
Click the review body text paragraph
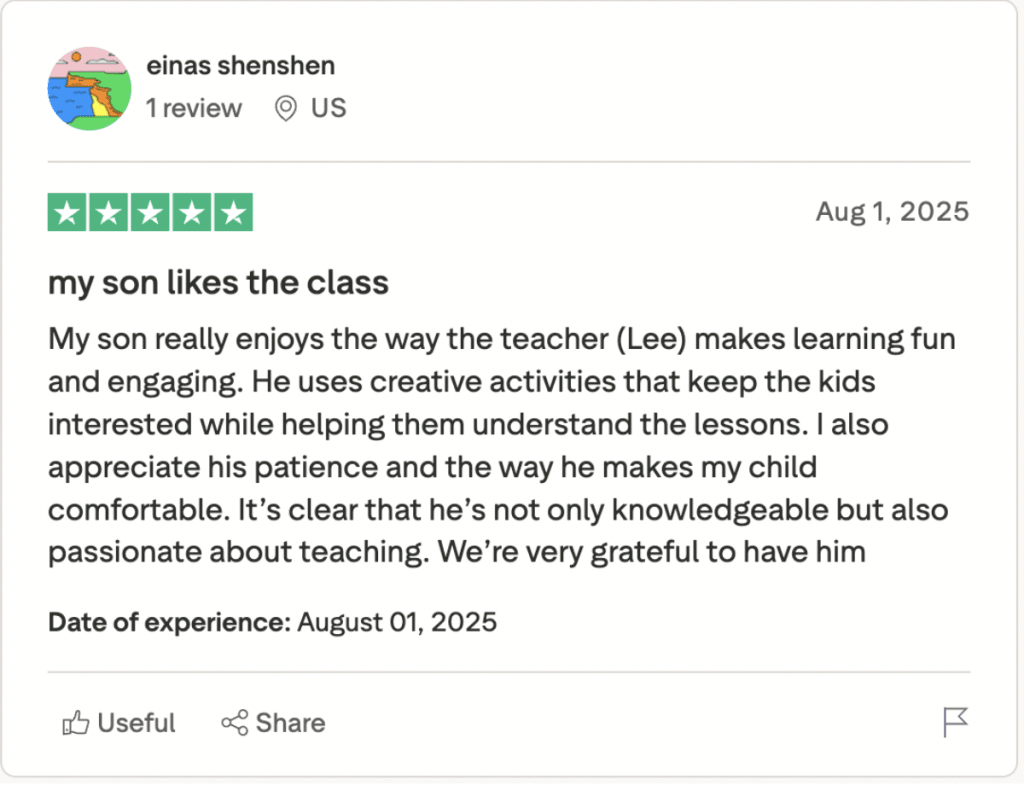pyautogui.click(x=500, y=445)
